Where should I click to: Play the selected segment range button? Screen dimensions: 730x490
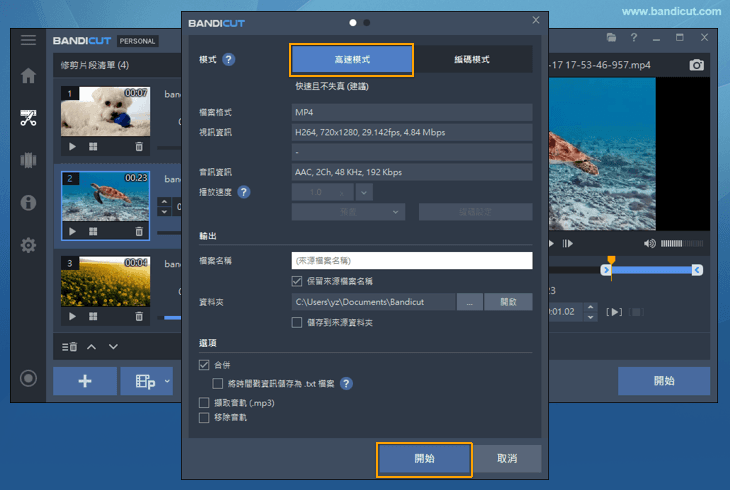point(614,312)
